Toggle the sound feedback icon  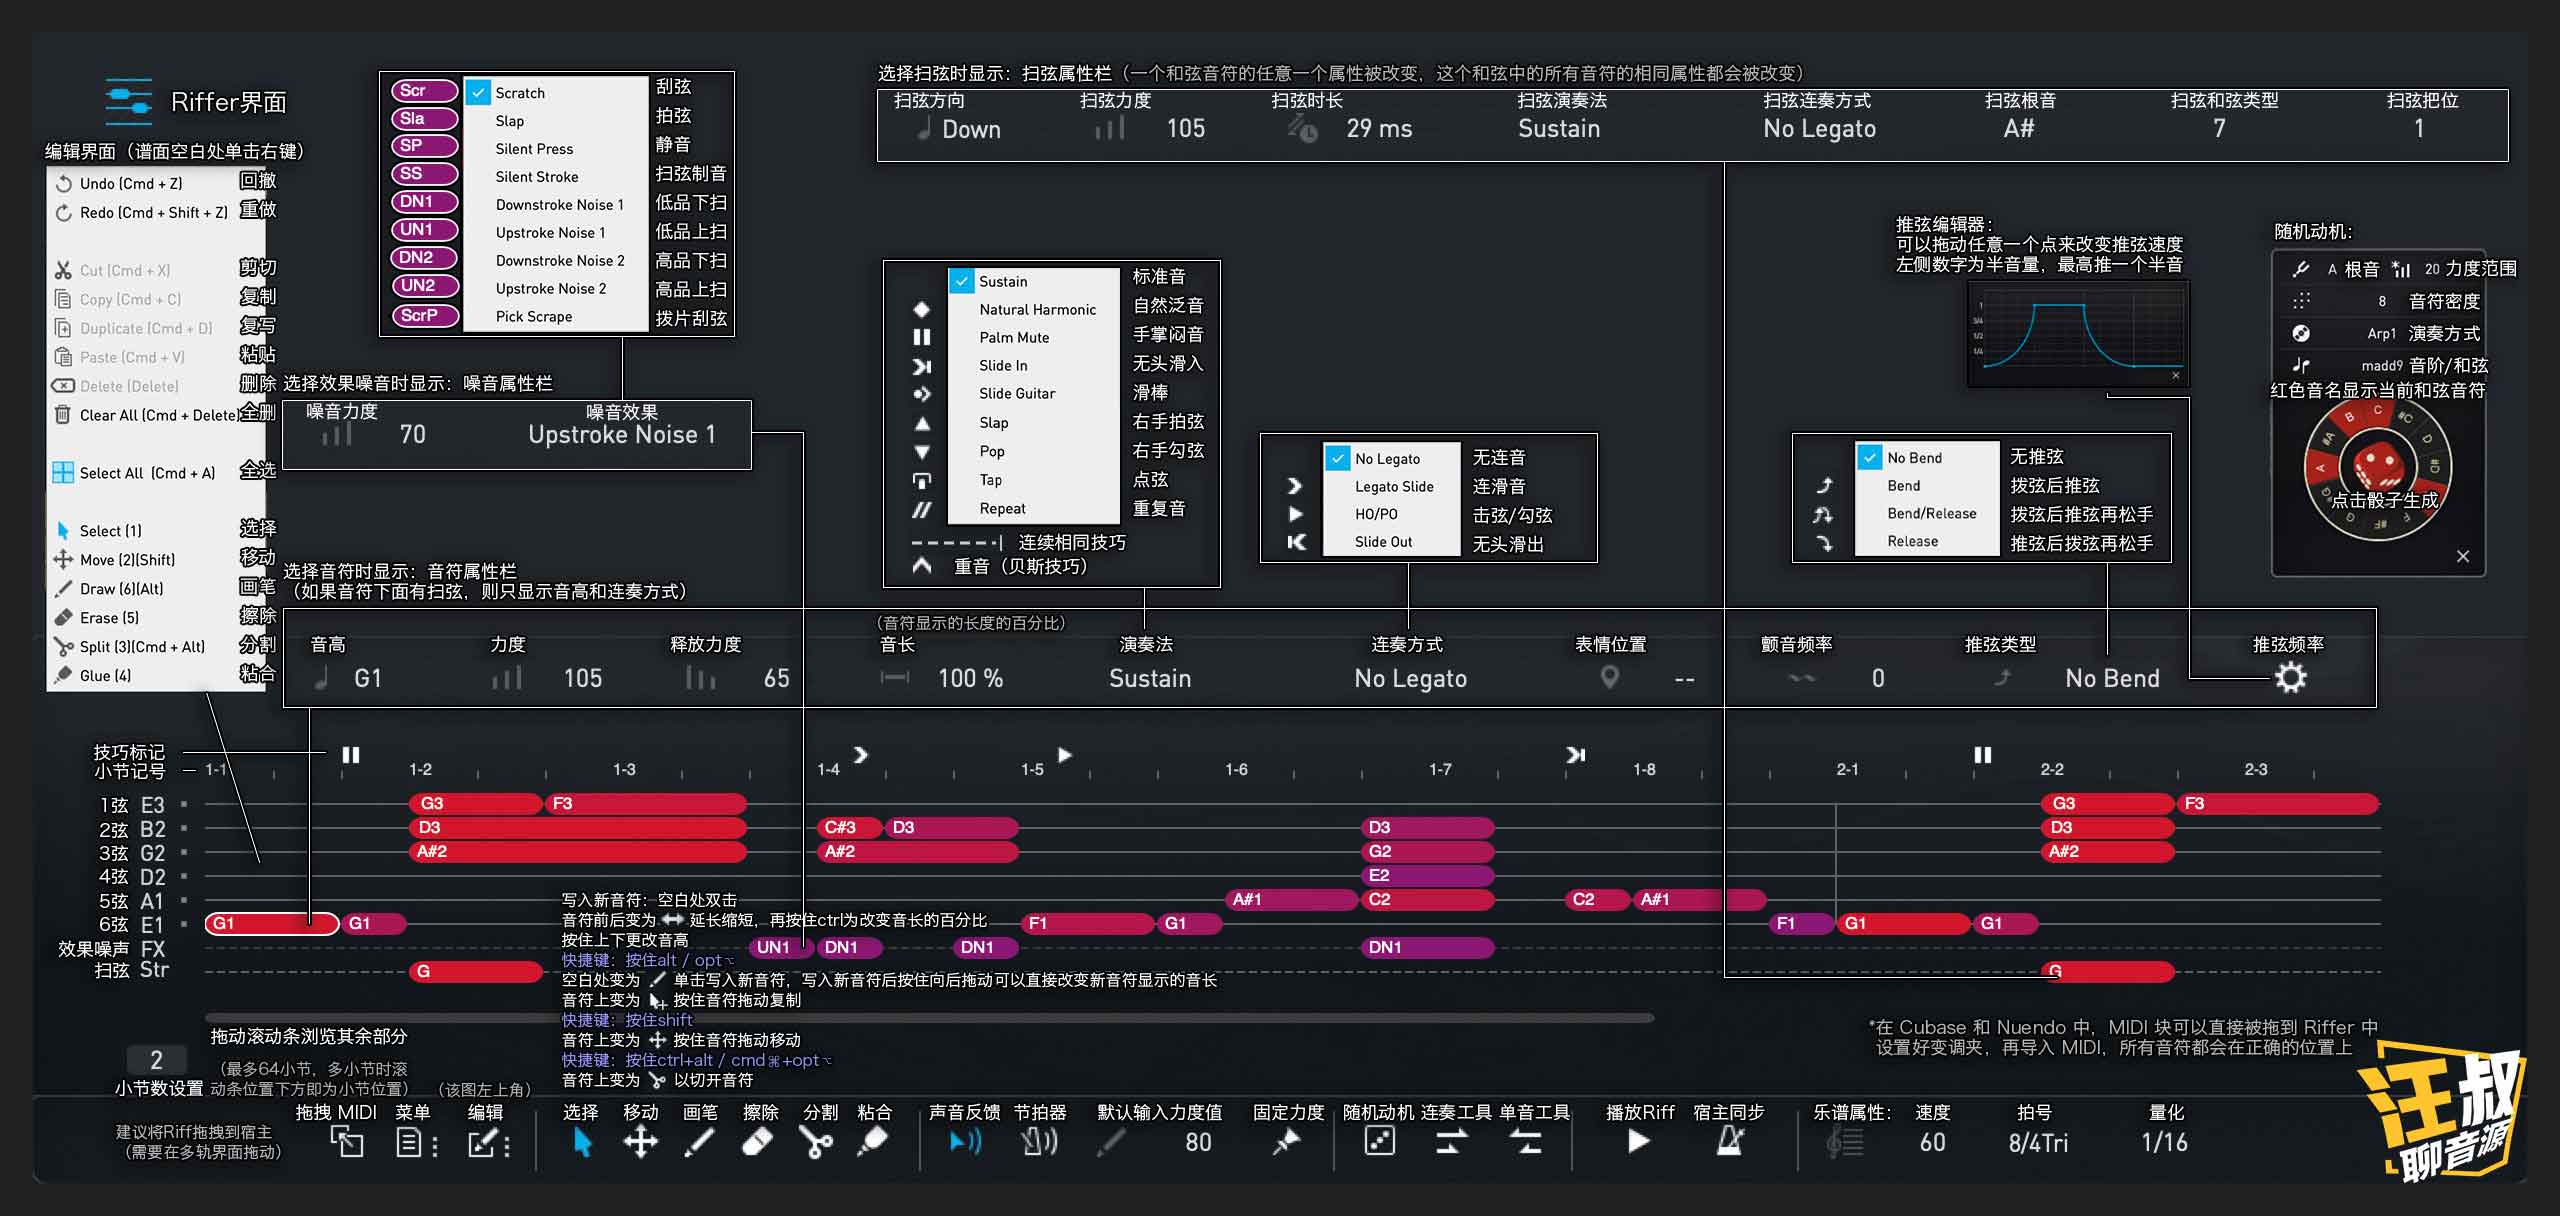[963, 1140]
